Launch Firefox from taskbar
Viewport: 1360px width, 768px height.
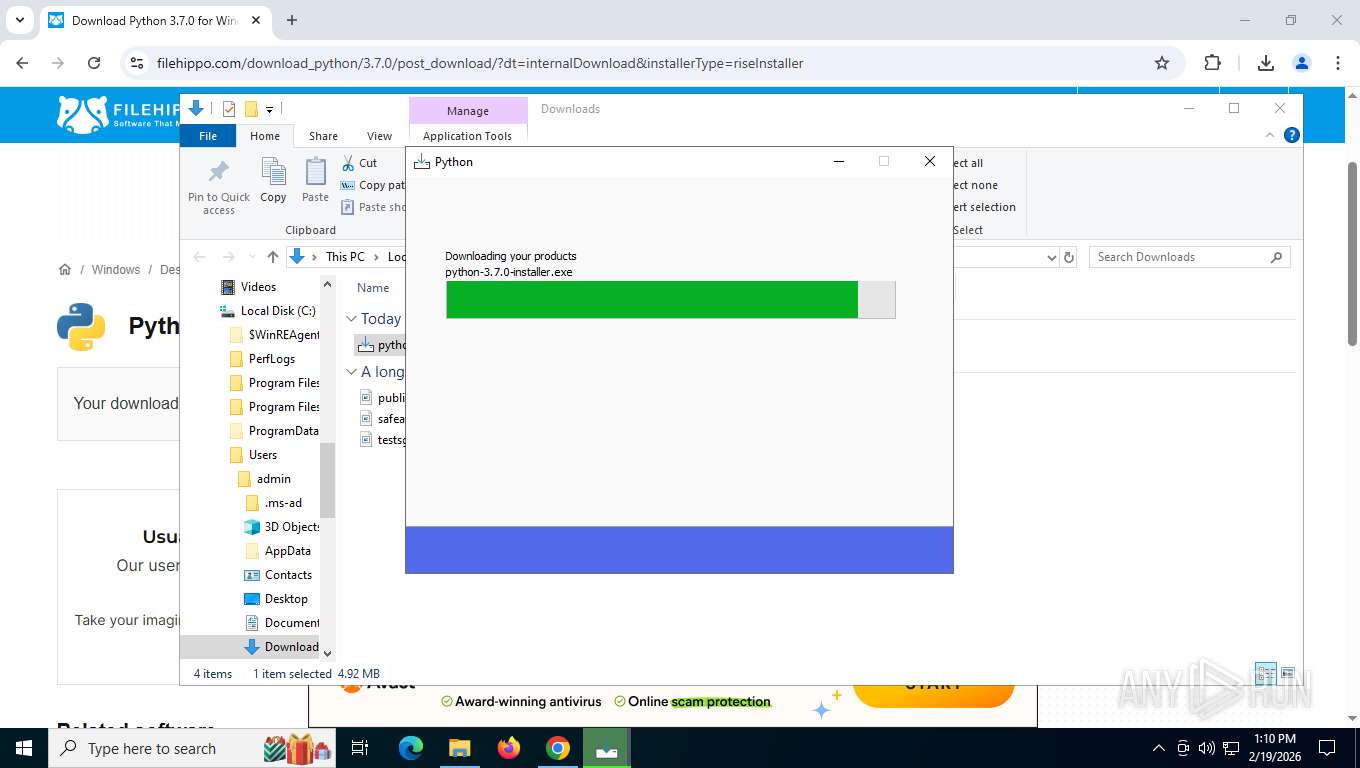click(x=509, y=748)
